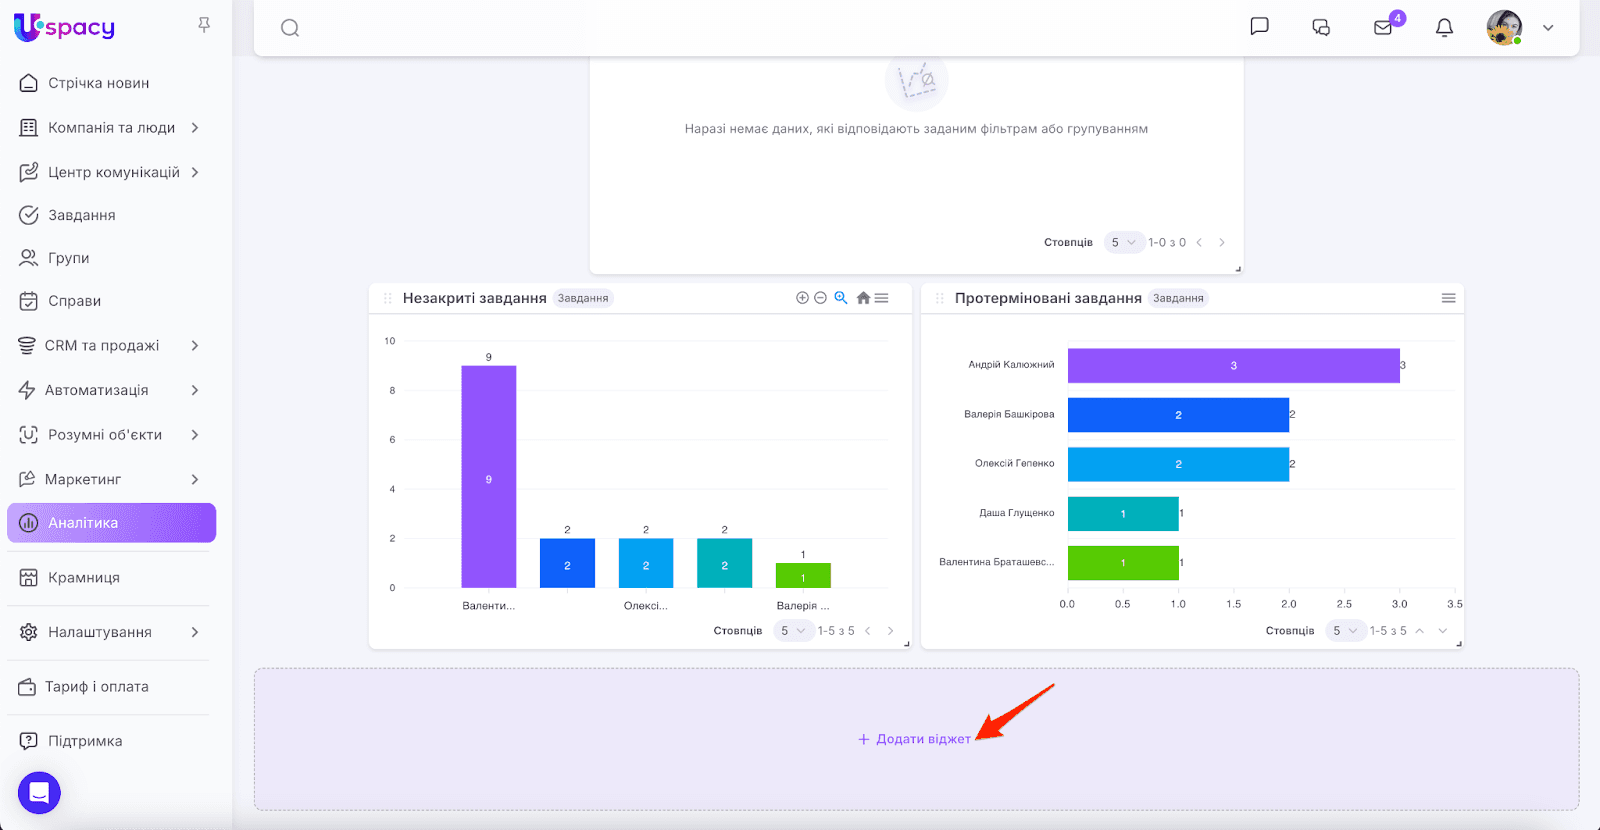Viewport: 1600px width, 830px height.
Task: Expand the Розумні об'єкти submenu
Action: tap(195, 435)
